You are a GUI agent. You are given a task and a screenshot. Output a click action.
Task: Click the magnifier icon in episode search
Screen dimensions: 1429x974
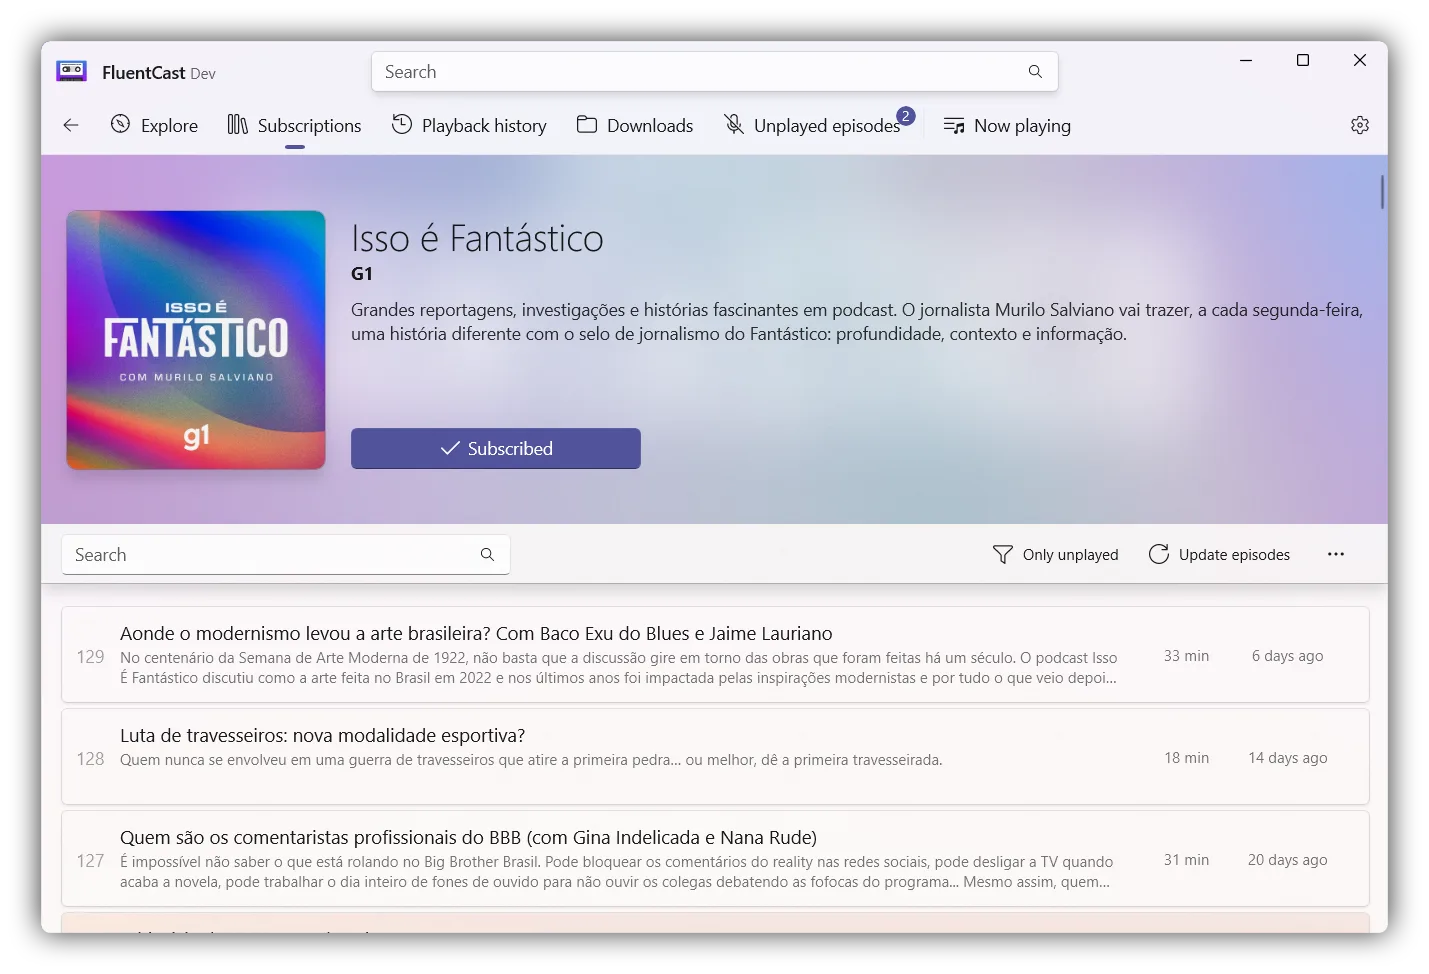[x=487, y=555]
